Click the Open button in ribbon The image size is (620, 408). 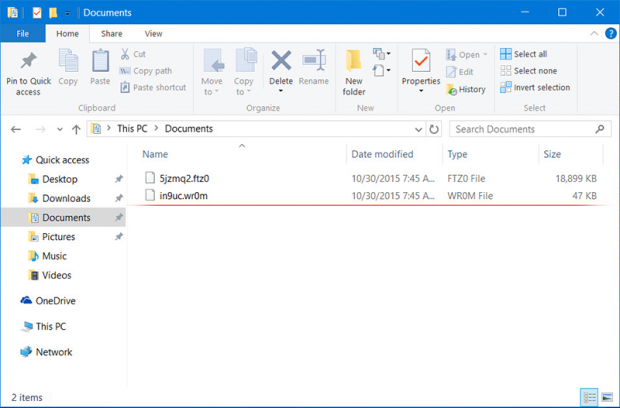coord(467,55)
